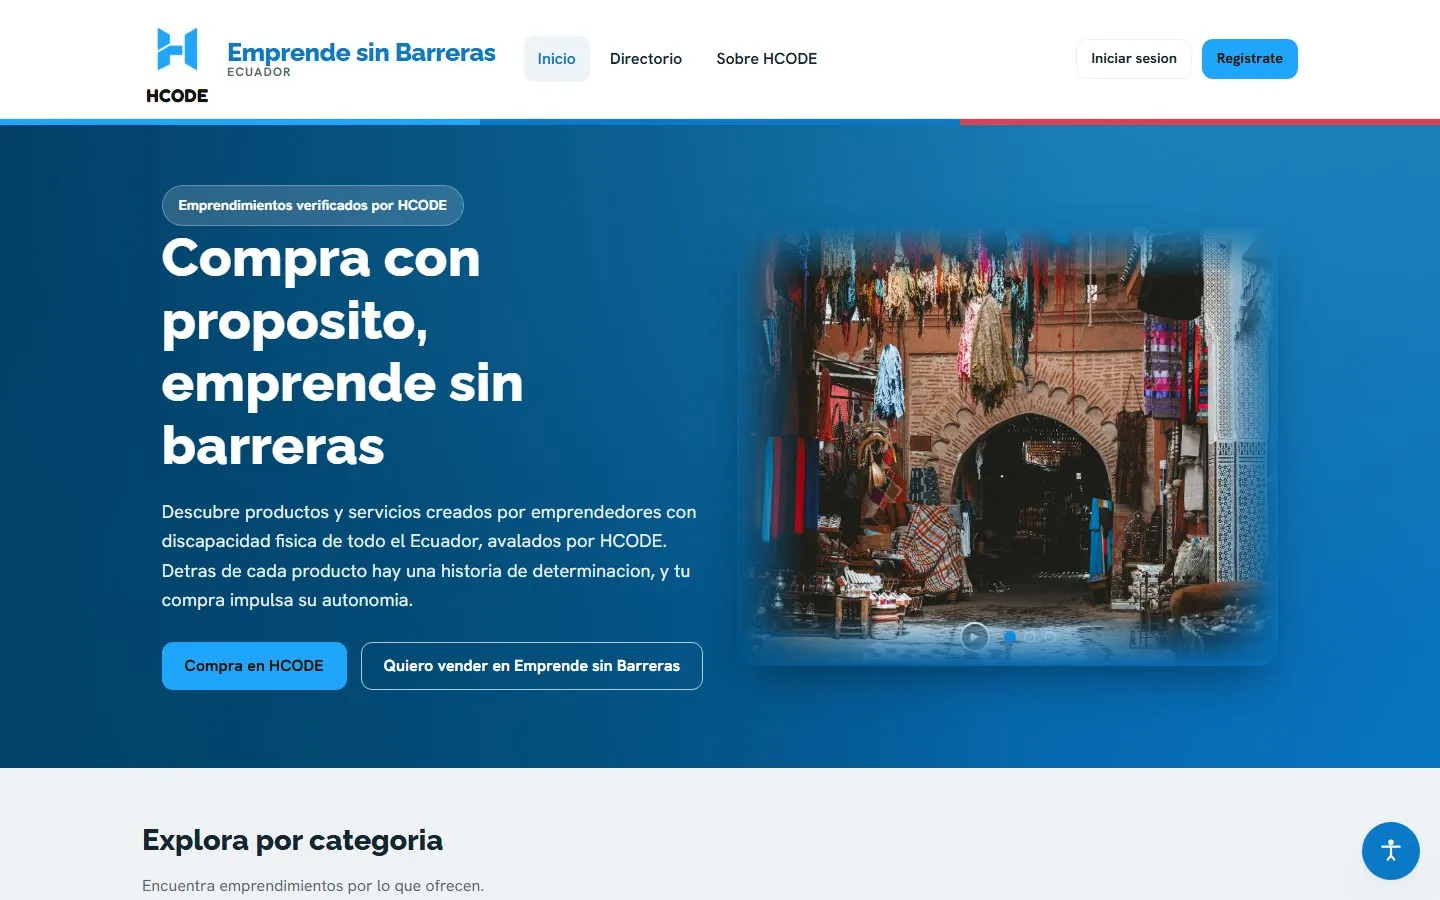The height and width of the screenshot is (900, 1440).
Task: Click the Registrate button
Action: tap(1249, 59)
